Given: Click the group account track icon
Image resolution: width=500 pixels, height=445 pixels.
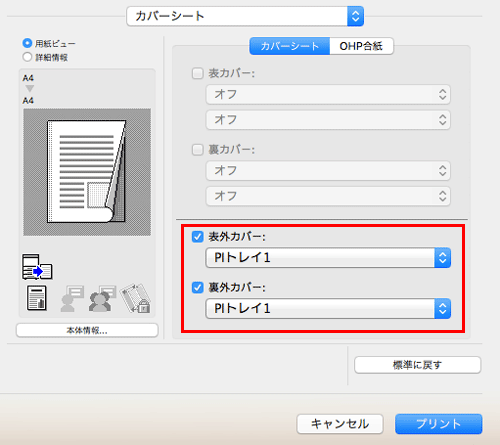Looking at the screenshot, I should (102, 298).
